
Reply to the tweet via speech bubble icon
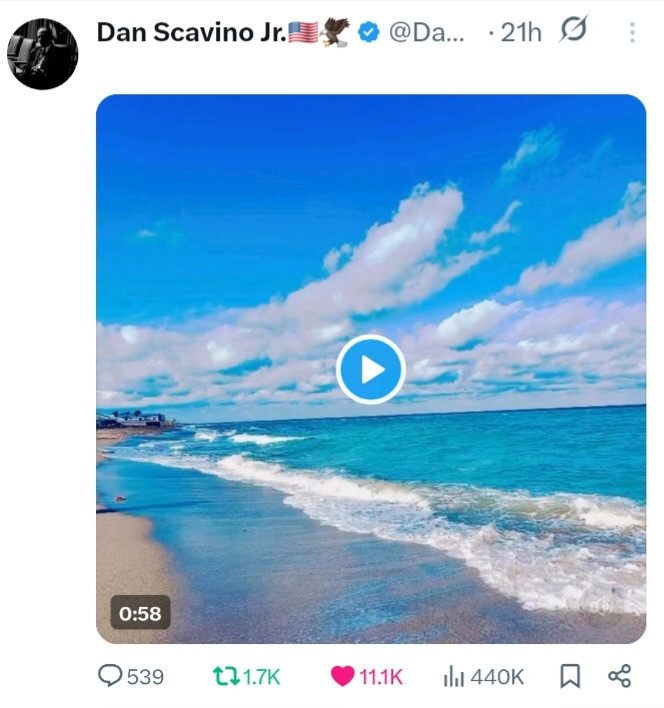pos(110,676)
